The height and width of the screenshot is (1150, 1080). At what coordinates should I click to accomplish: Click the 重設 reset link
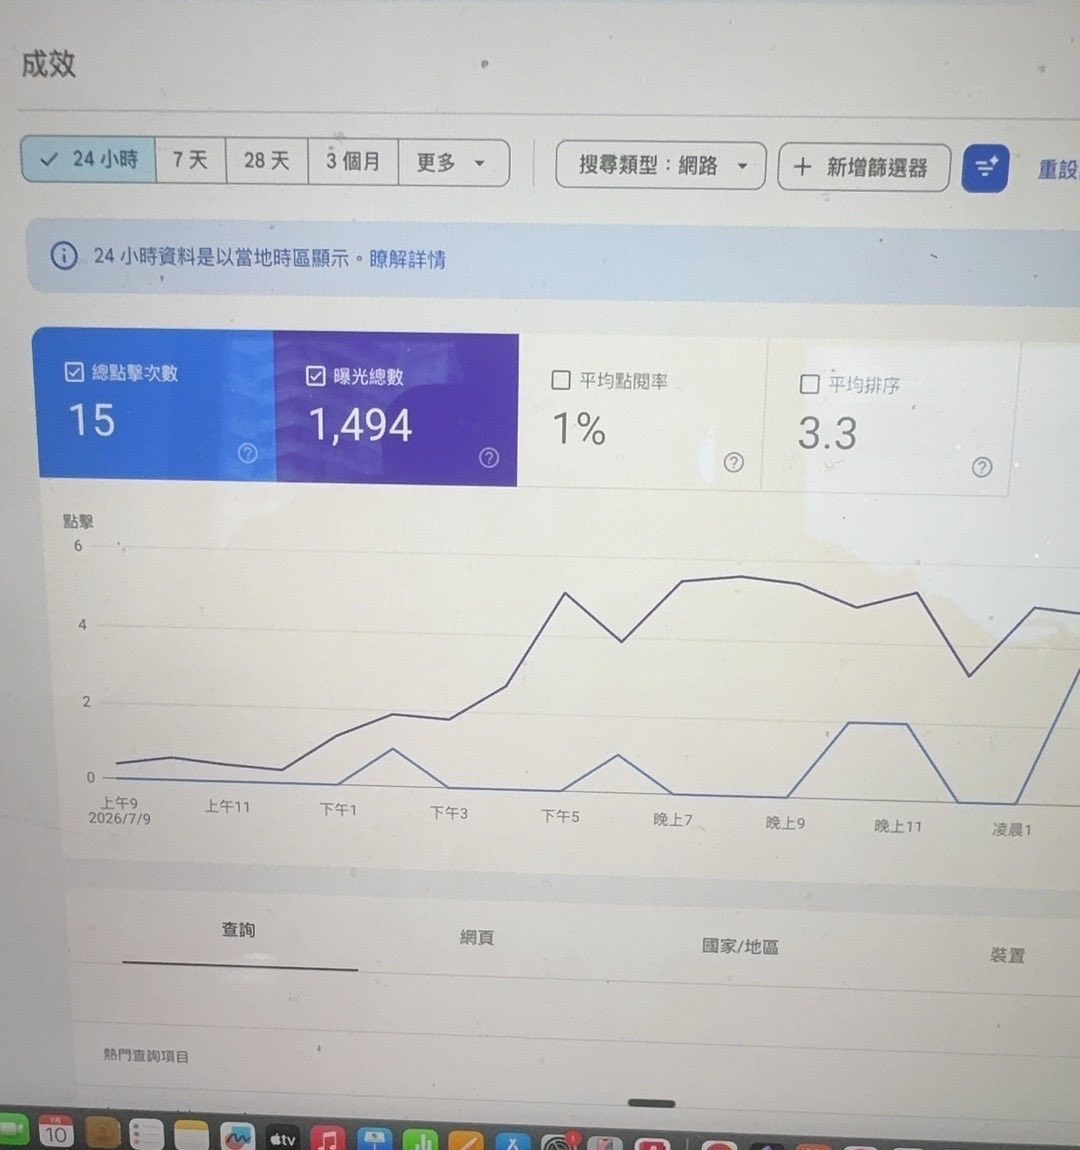coord(1058,170)
